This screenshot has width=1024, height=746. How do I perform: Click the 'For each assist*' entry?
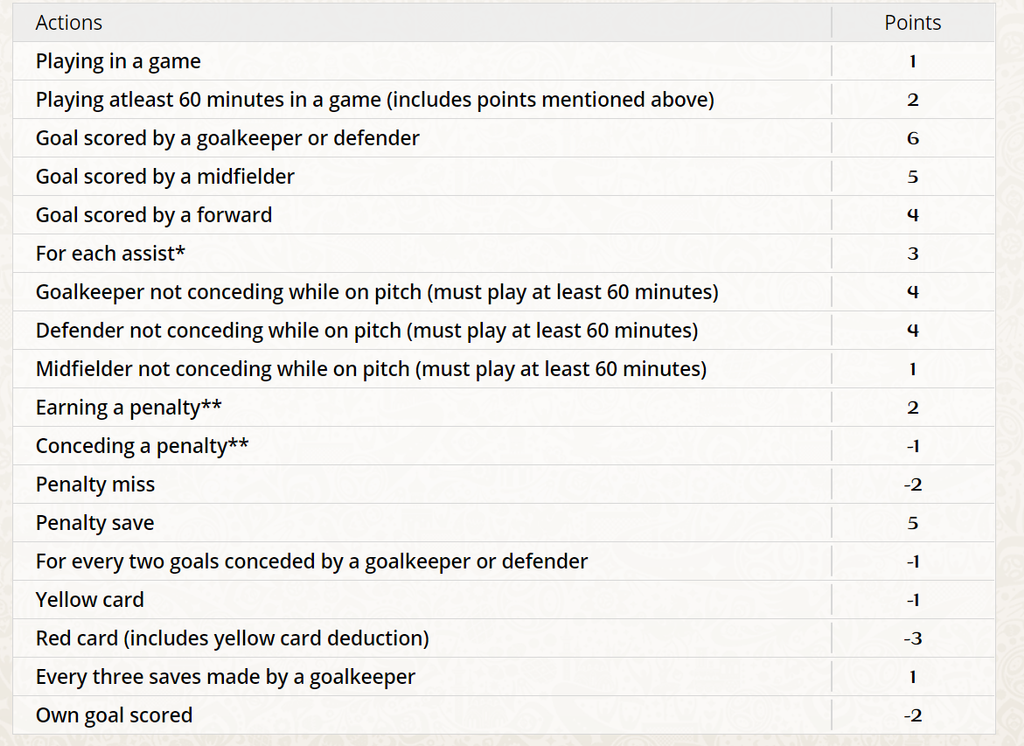[504, 253]
